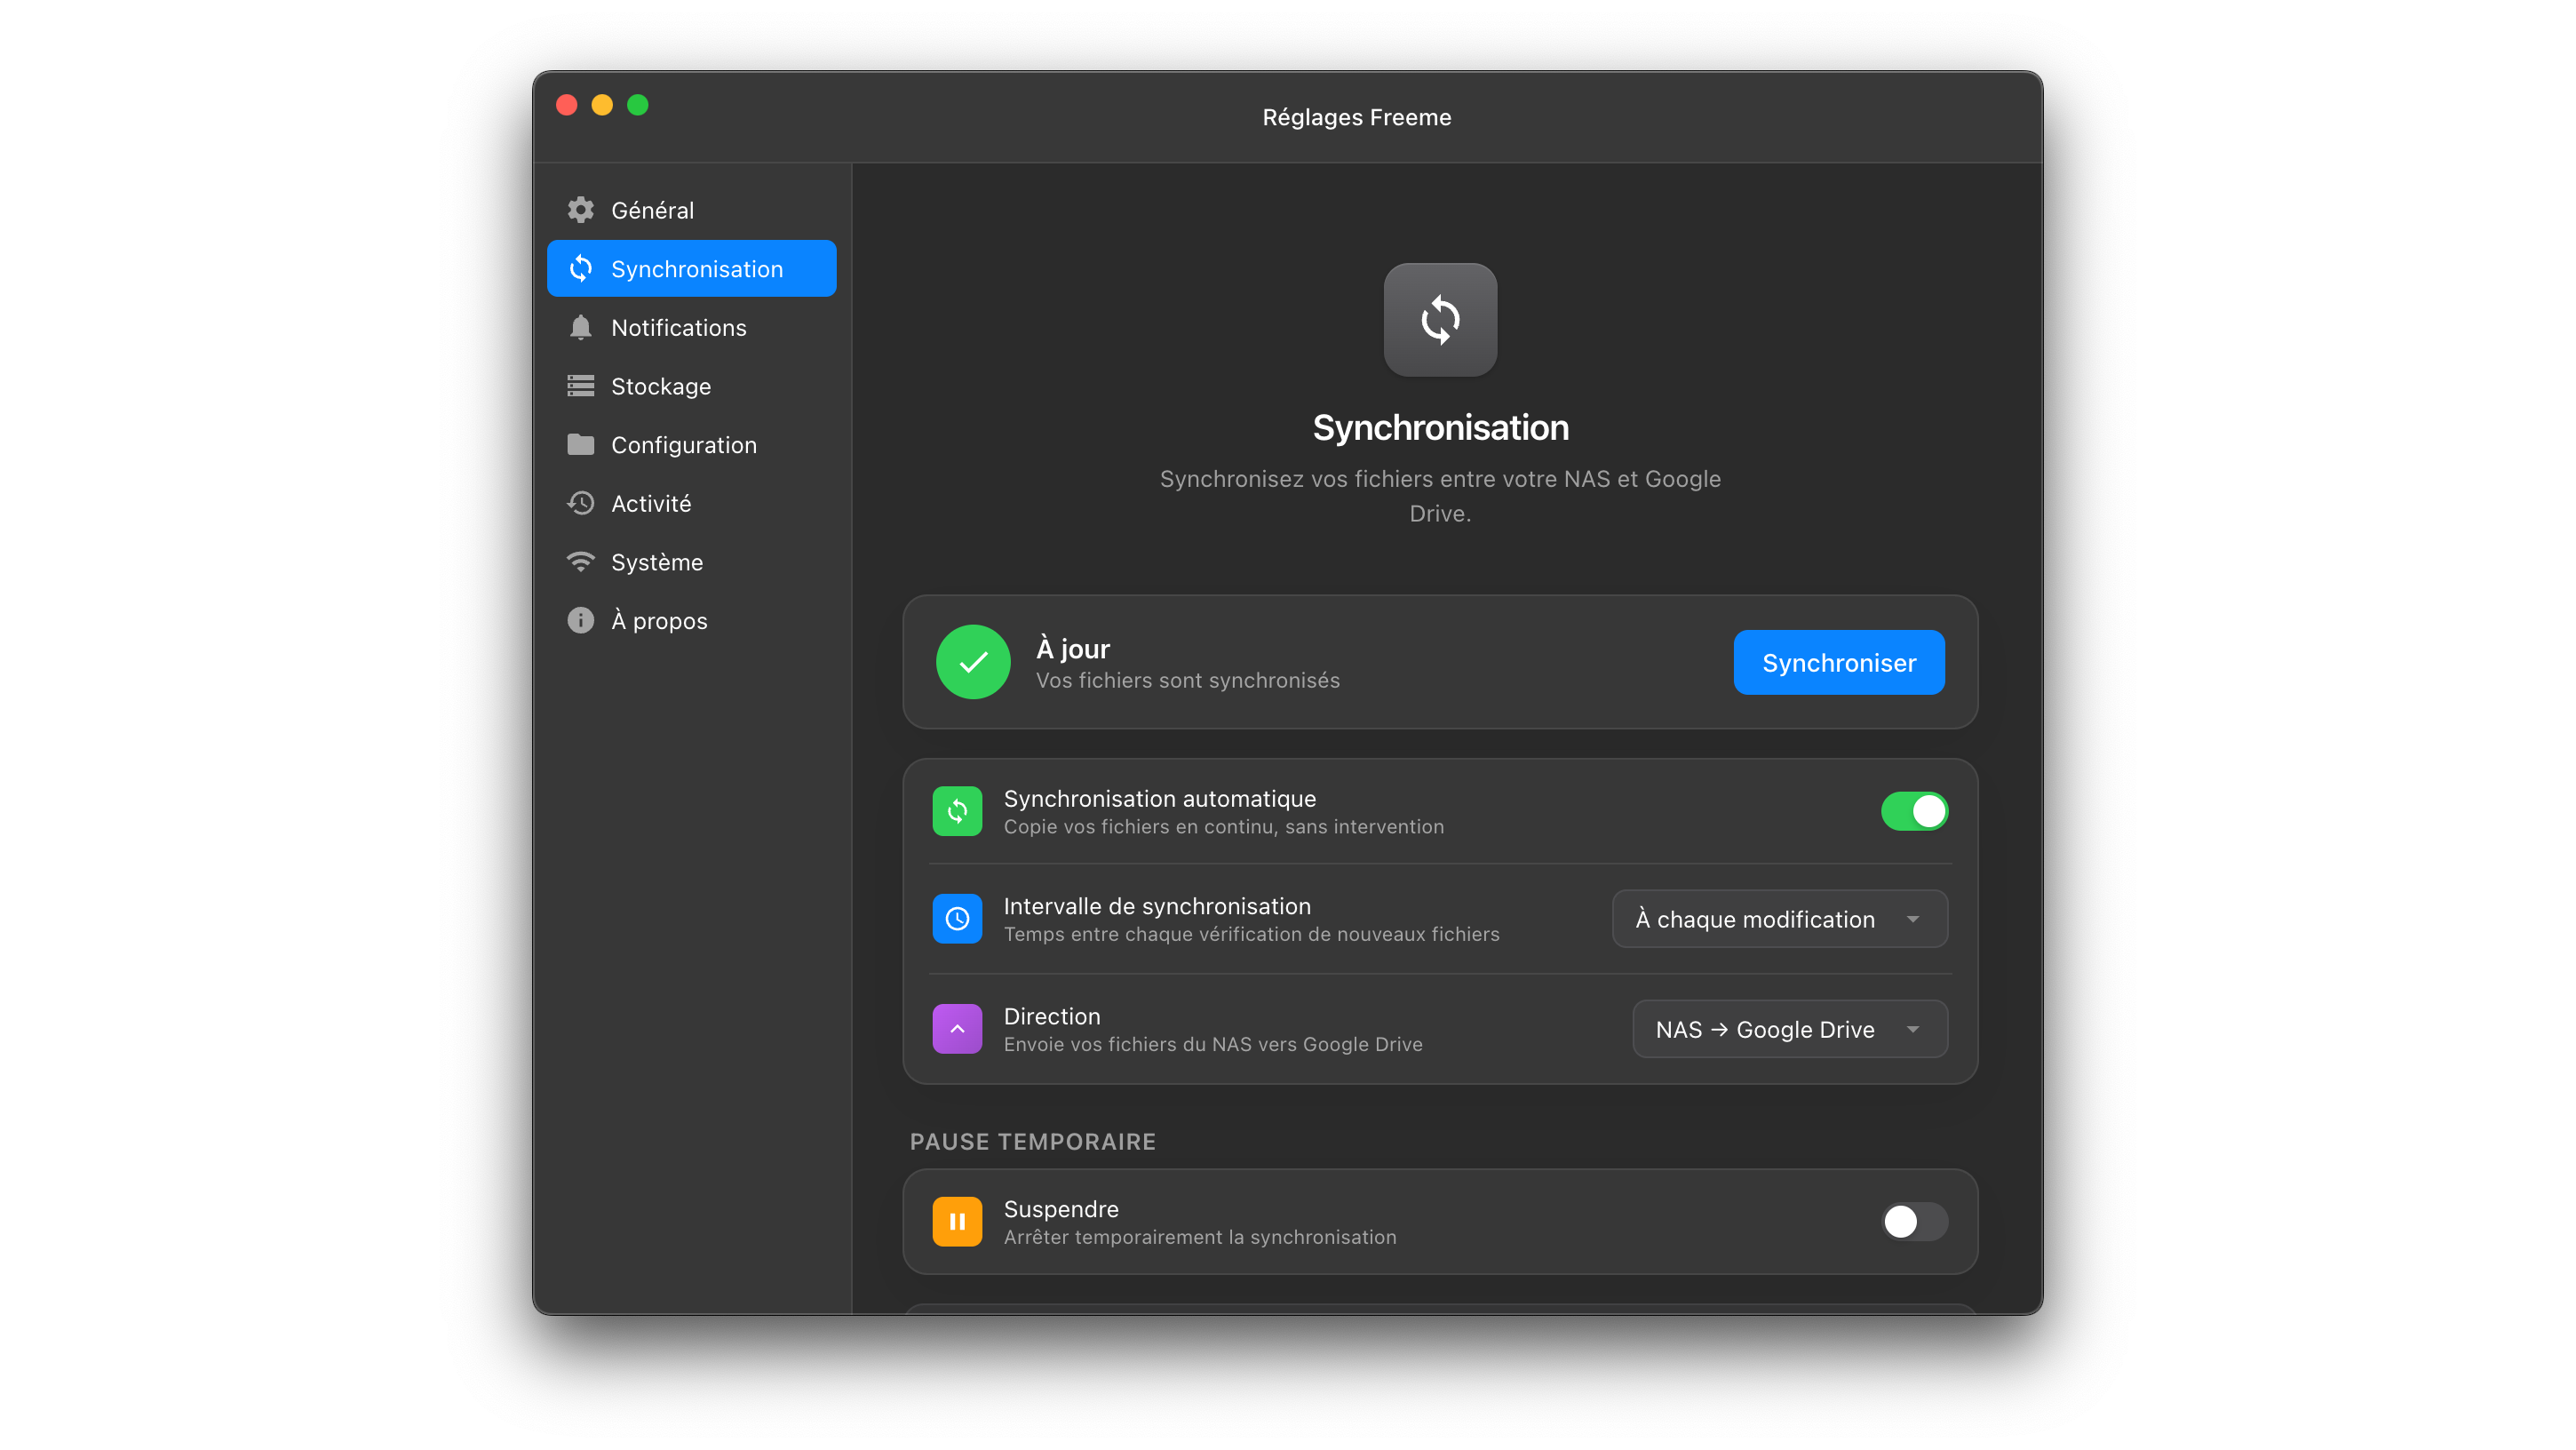
Task: Disable Synchronisation automatique toggle
Action: 1914,811
